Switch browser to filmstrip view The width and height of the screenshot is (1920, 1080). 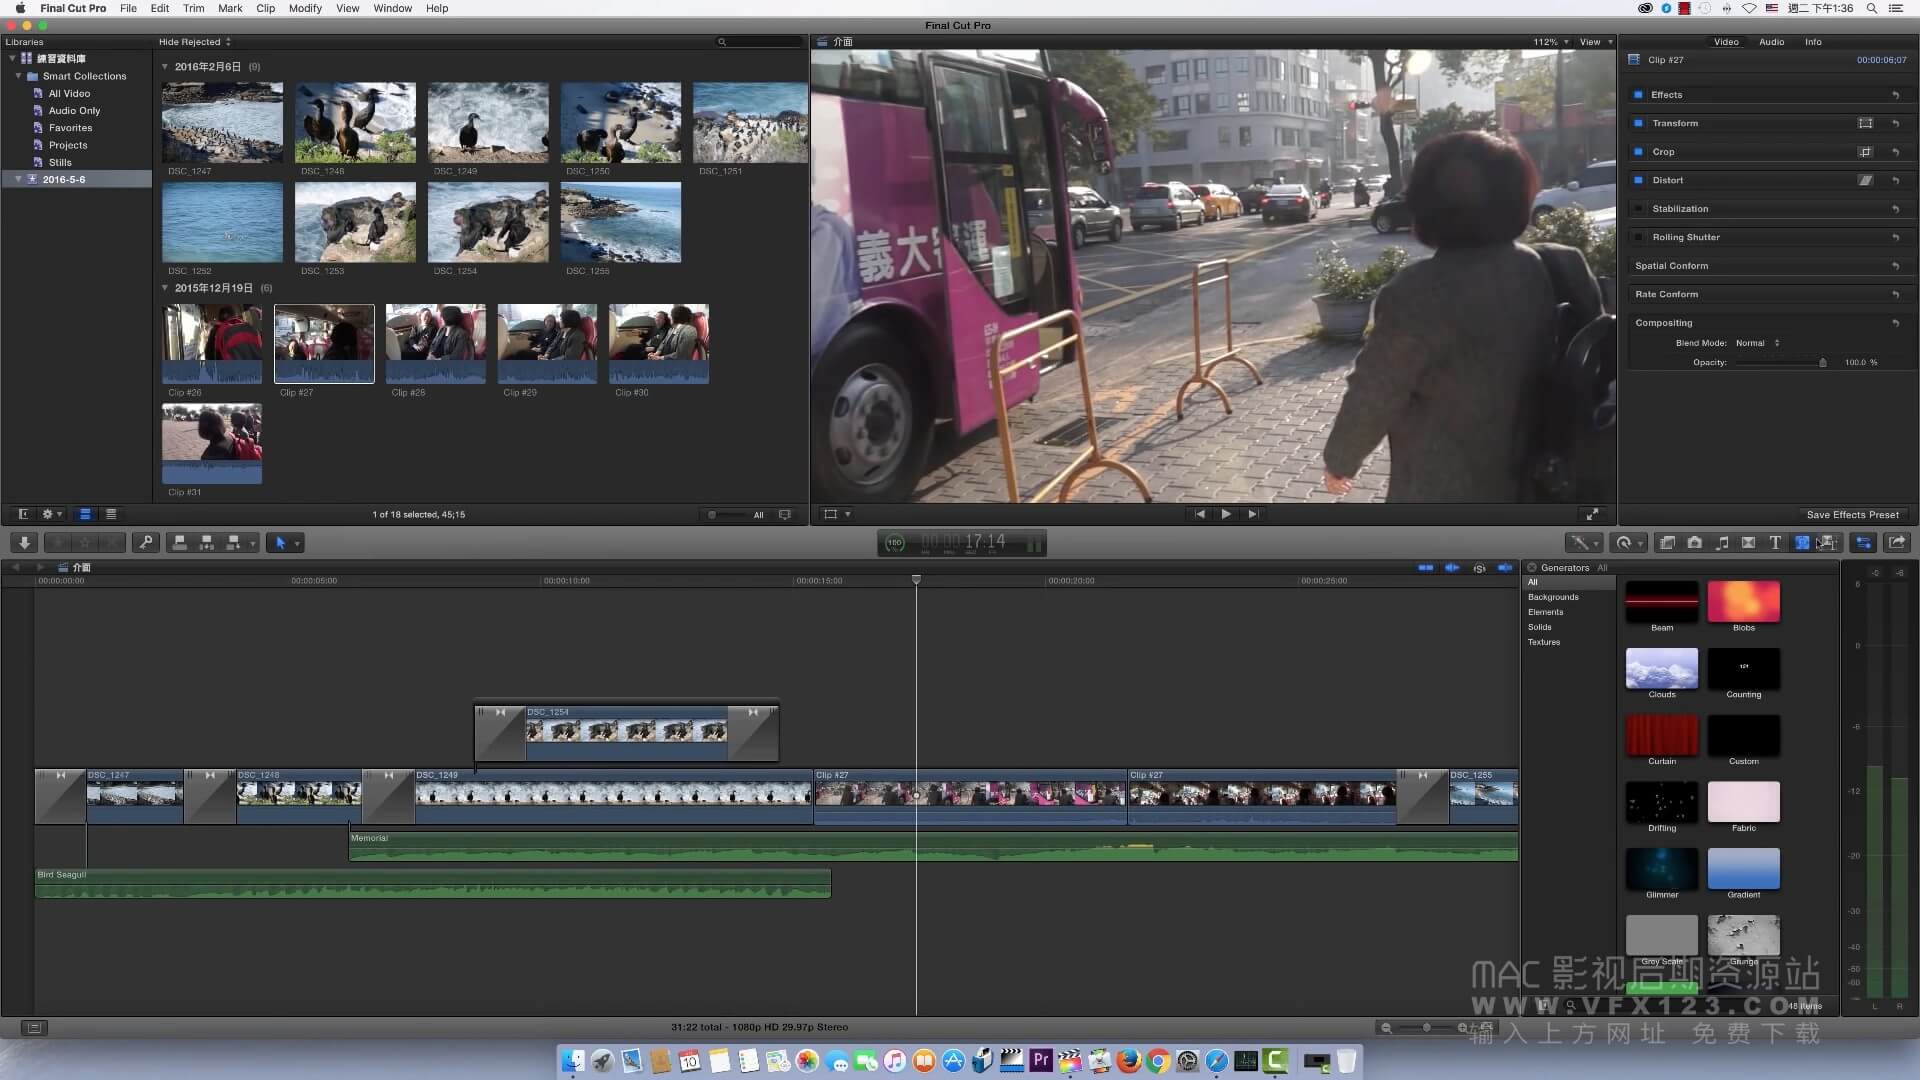click(x=85, y=514)
